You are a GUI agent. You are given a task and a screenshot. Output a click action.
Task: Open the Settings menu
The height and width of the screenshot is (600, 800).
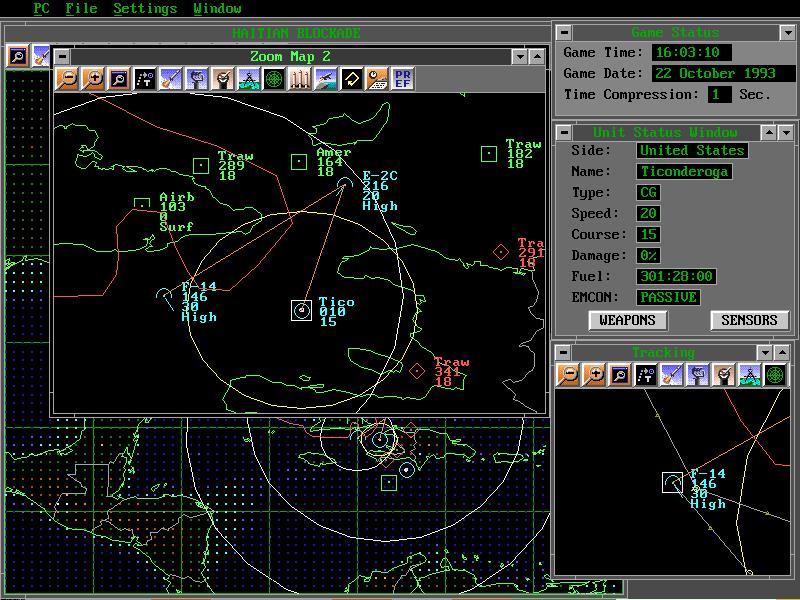[x=145, y=9]
